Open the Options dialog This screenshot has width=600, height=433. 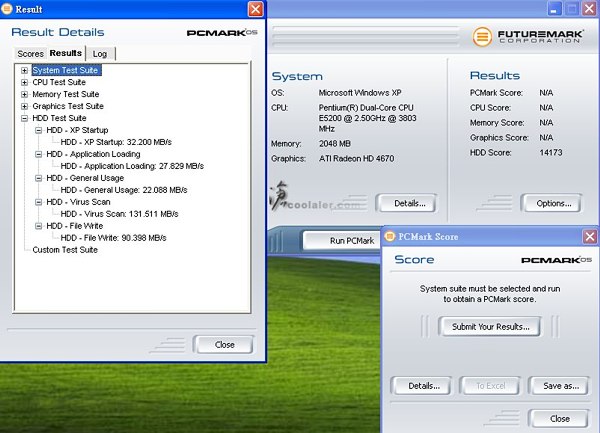pos(553,203)
